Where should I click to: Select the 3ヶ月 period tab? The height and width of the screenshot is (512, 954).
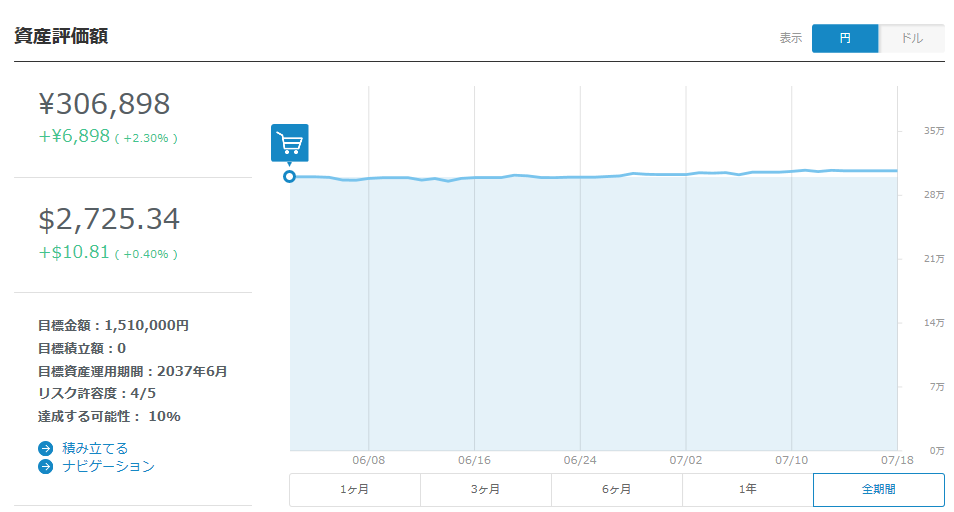tap(486, 490)
